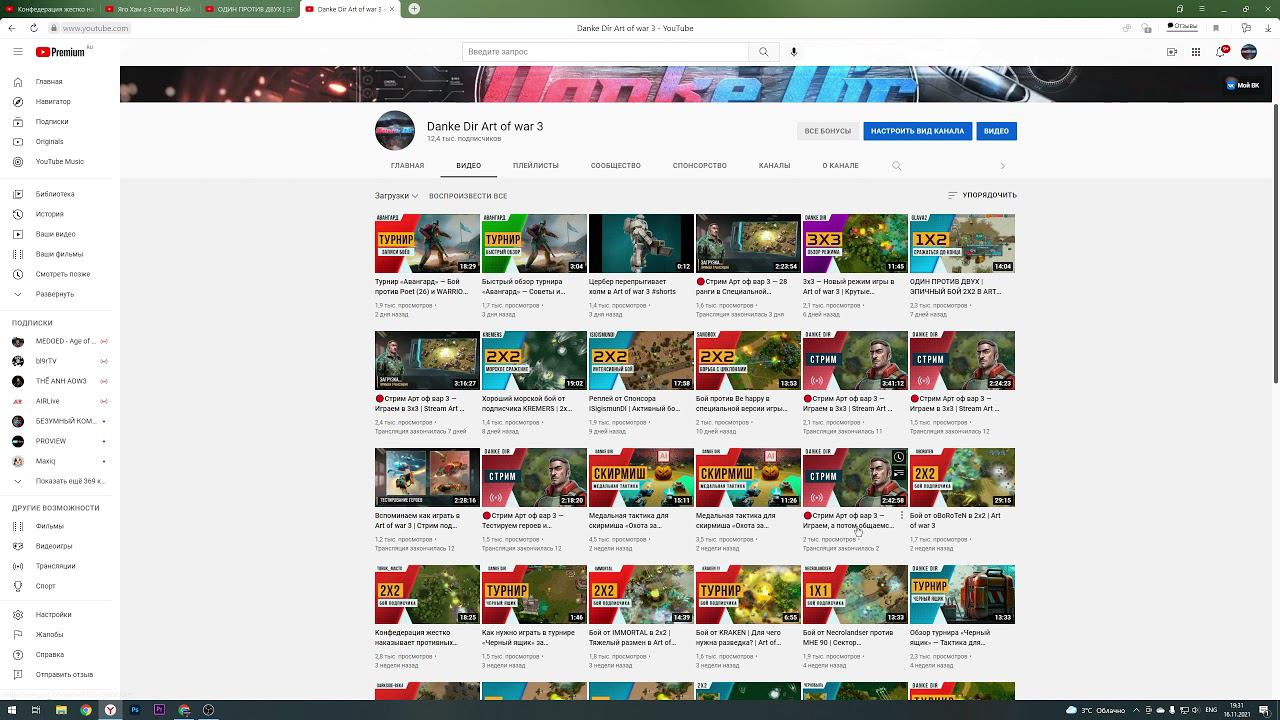This screenshot has width=1280, height=720.
Task: Open Google Chrome from the taskbar
Action: click(86, 710)
